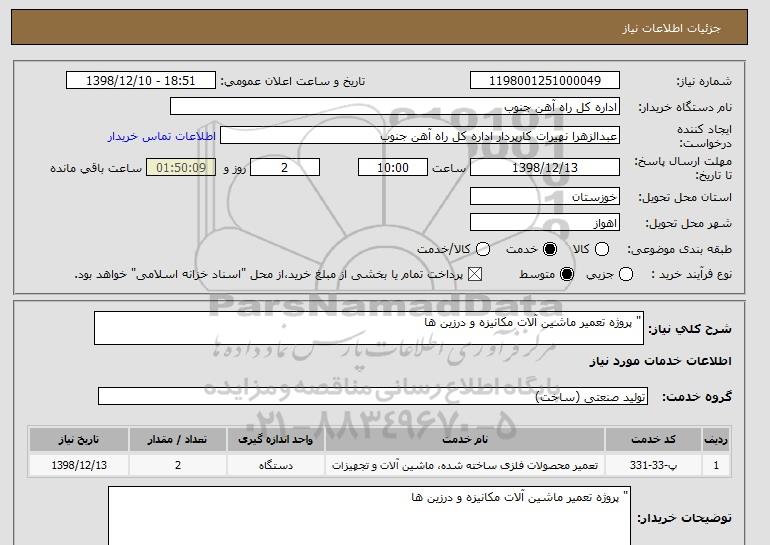Choose the جزیی purchase process option

click(626, 274)
